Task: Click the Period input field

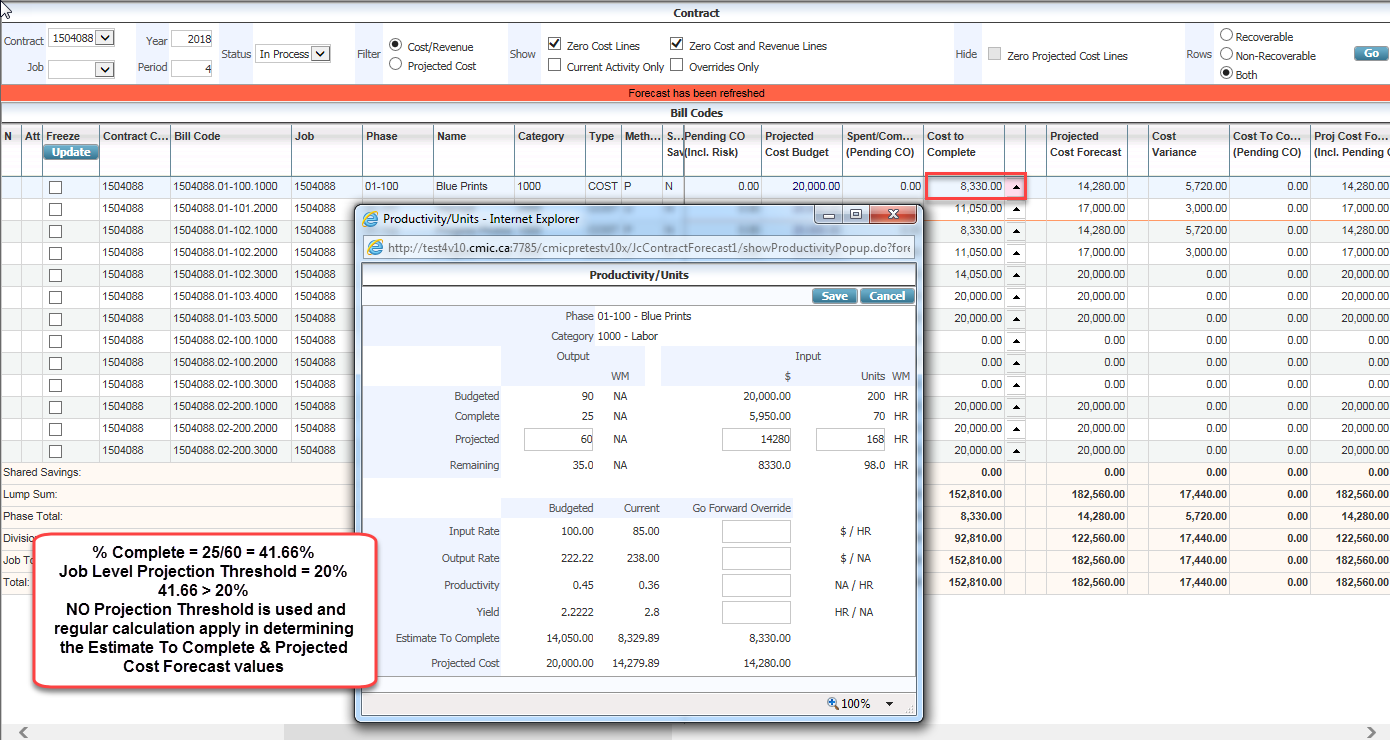Action: click(192, 68)
